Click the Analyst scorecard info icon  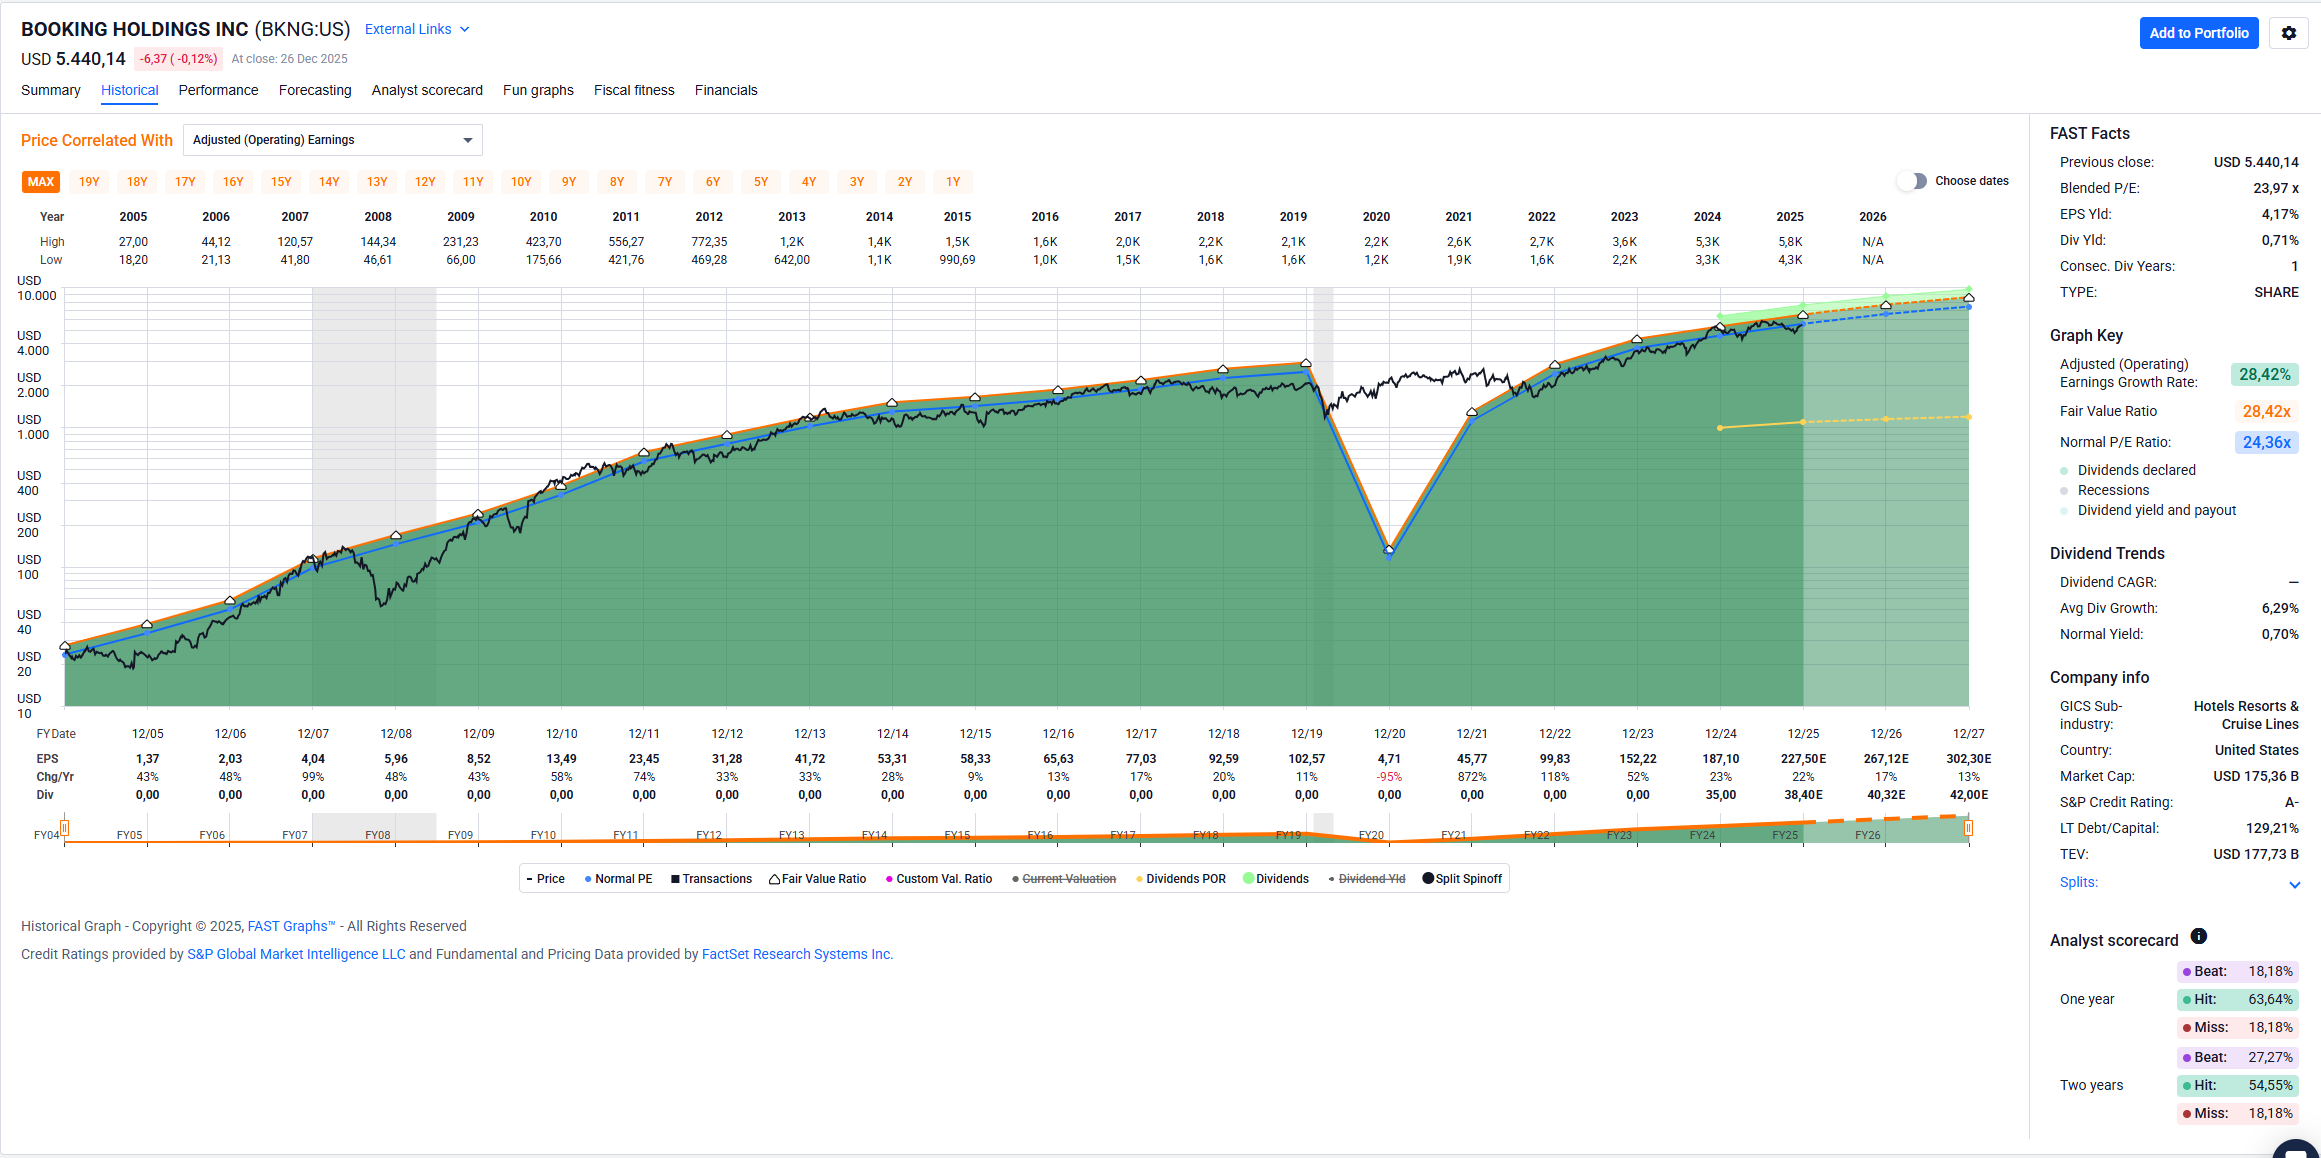pyautogui.click(x=2198, y=937)
